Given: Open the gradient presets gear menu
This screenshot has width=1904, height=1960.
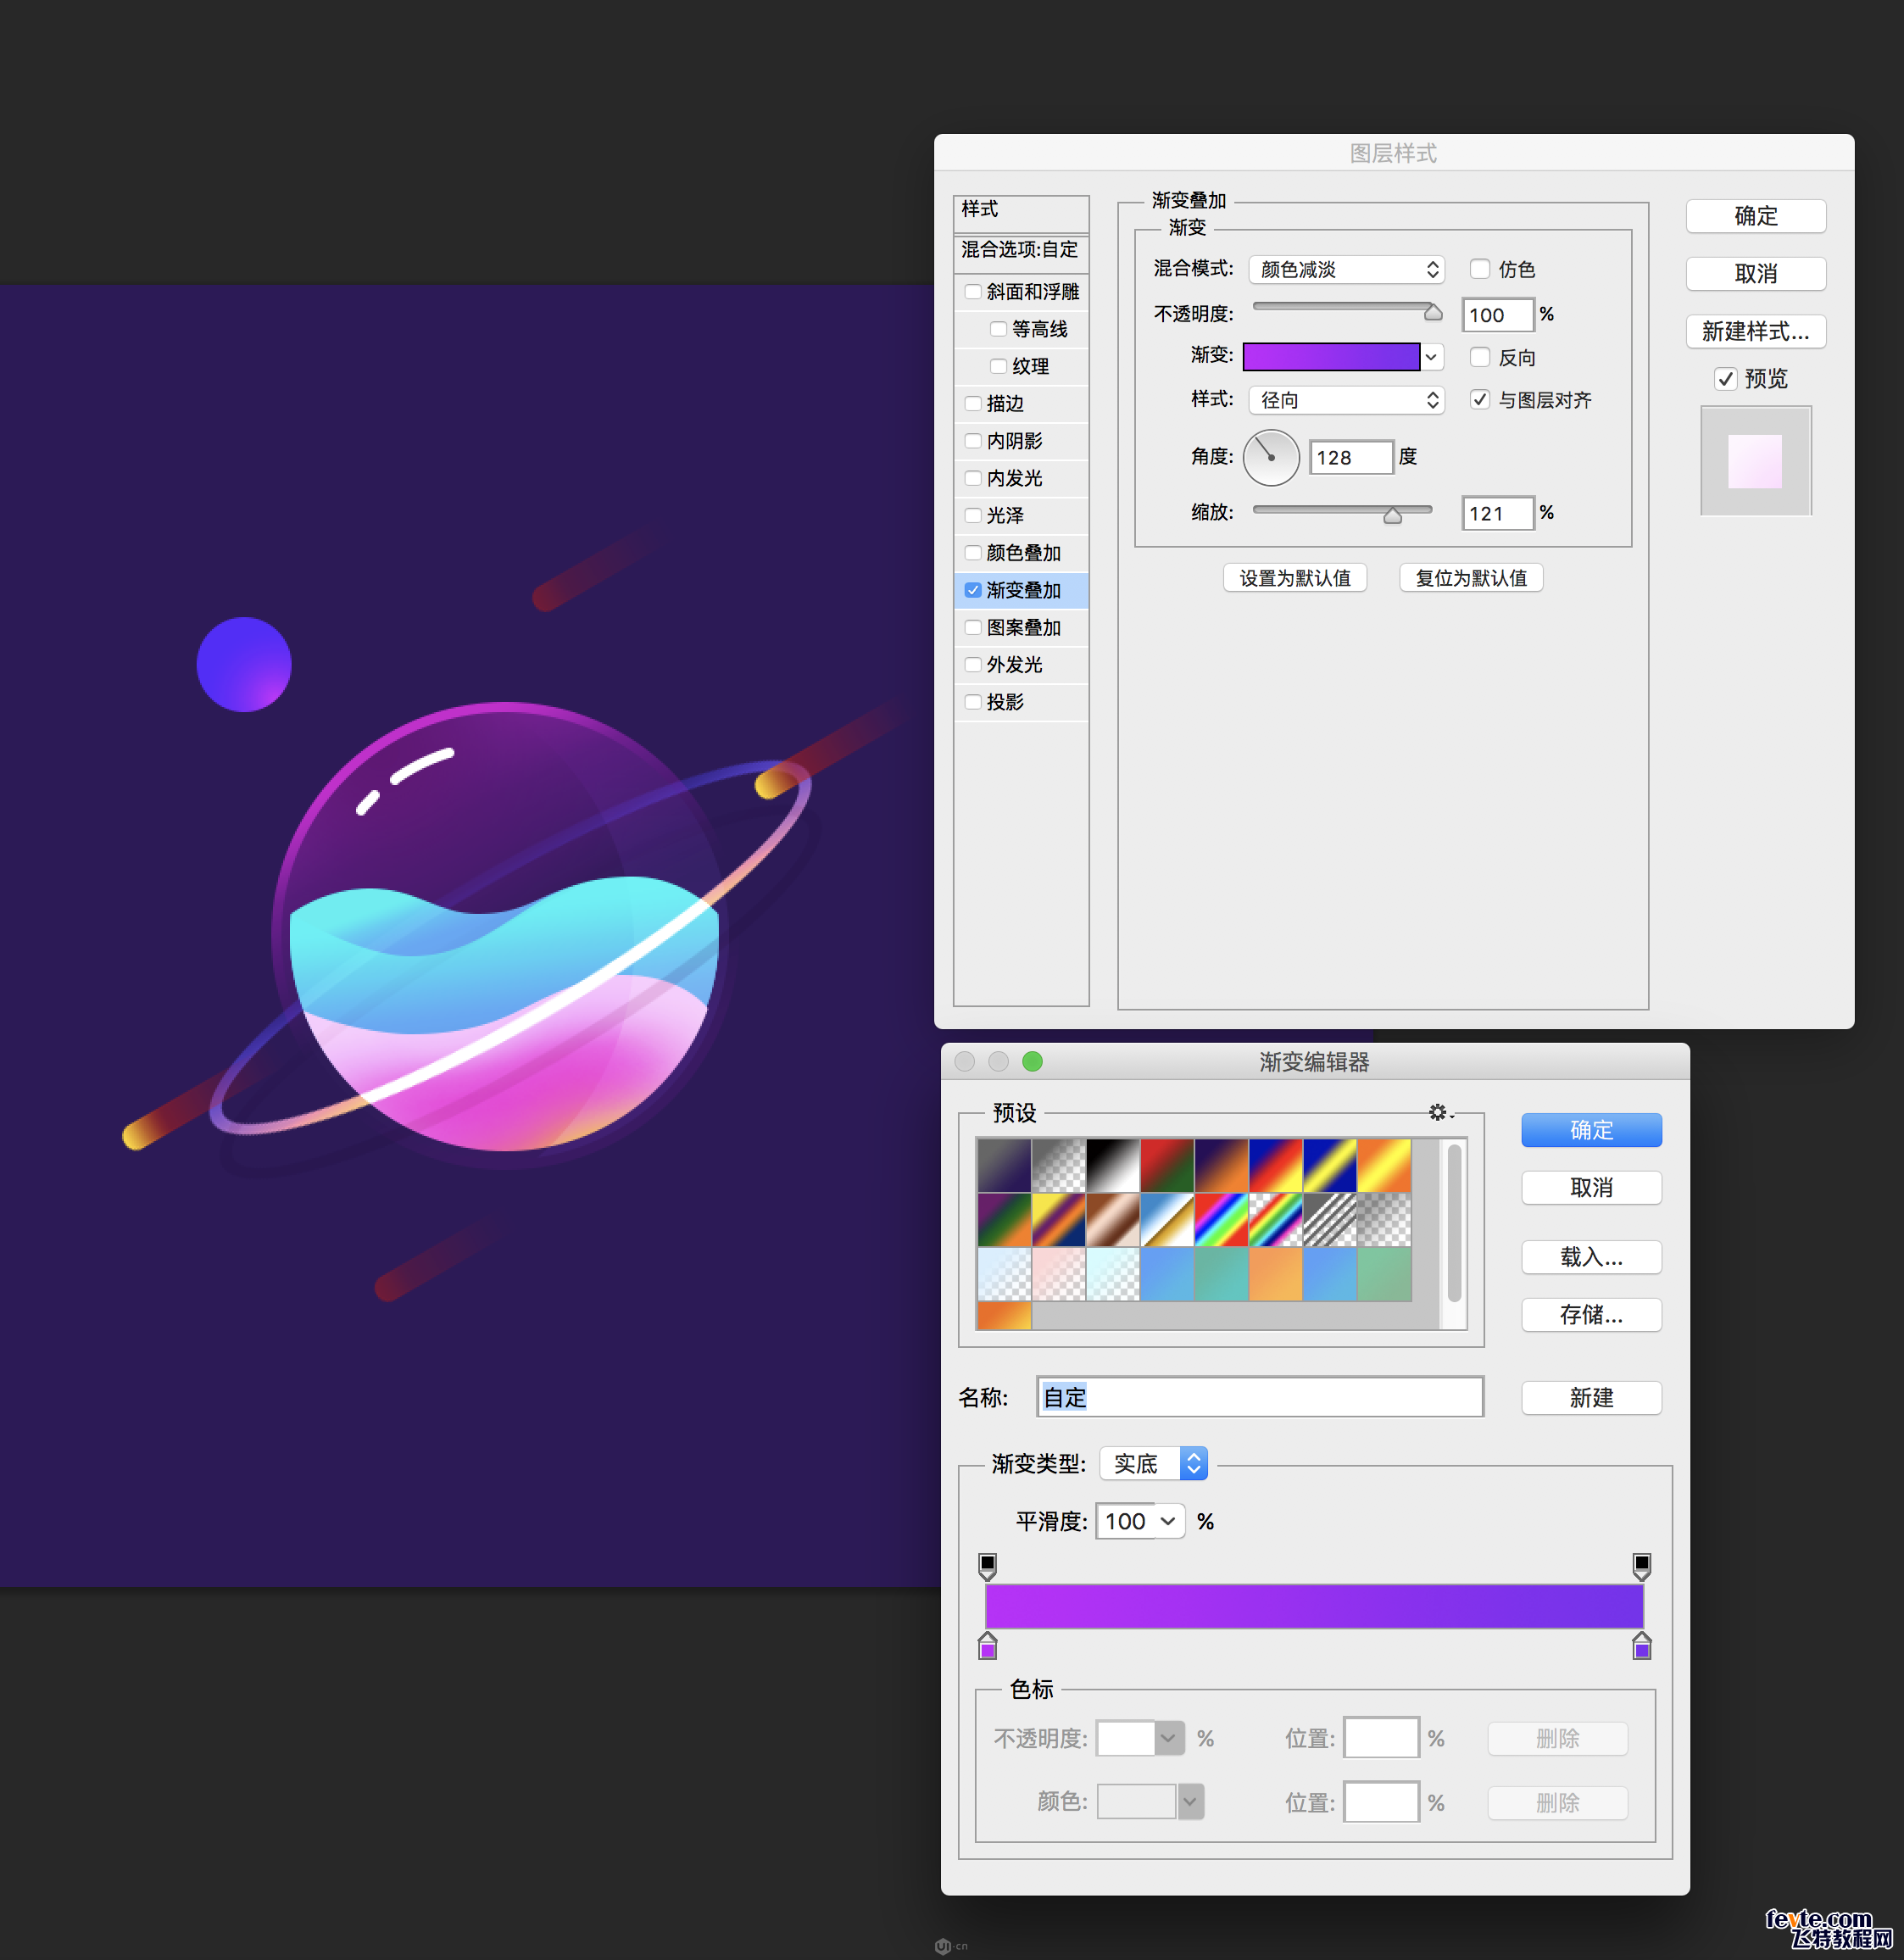Looking at the screenshot, I should [1440, 1112].
